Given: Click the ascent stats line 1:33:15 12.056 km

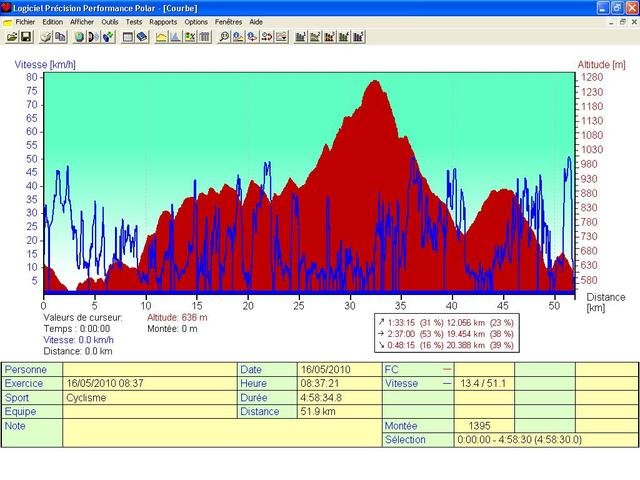Looking at the screenshot, I should pos(447,323).
